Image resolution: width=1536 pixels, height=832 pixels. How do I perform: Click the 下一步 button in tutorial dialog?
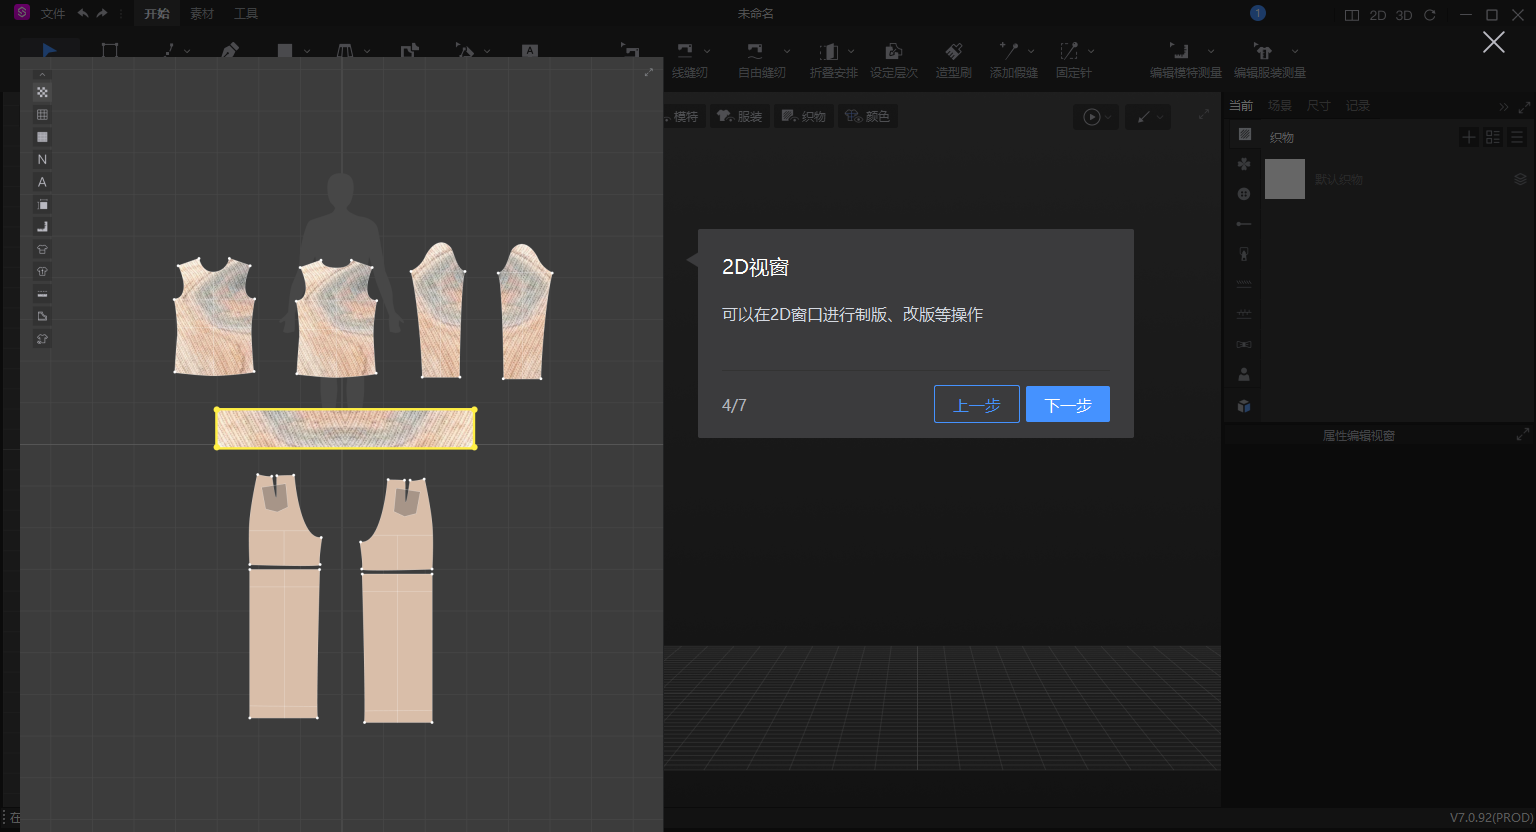pos(1067,404)
